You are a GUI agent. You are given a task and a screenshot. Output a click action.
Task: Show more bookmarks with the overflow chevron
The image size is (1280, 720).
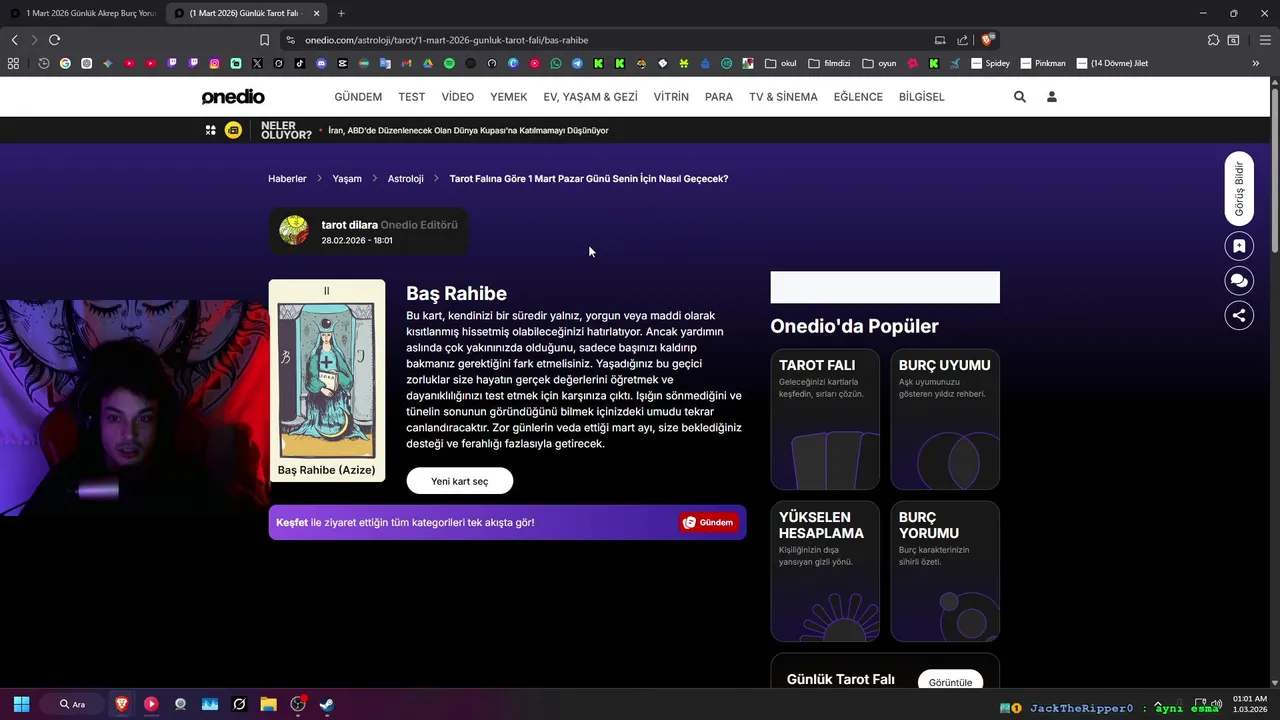(x=1256, y=63)
